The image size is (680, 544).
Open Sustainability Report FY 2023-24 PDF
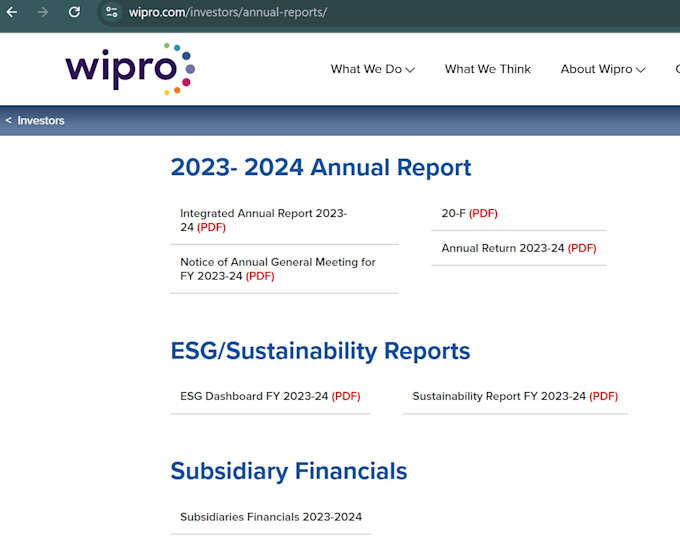(x=515, y=396)
